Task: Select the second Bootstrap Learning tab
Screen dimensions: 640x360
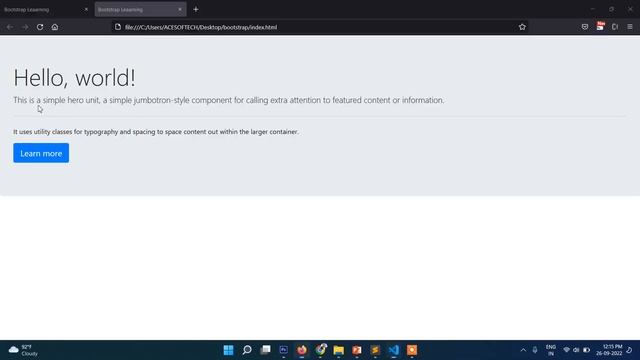Action: [x=140, y=9]
